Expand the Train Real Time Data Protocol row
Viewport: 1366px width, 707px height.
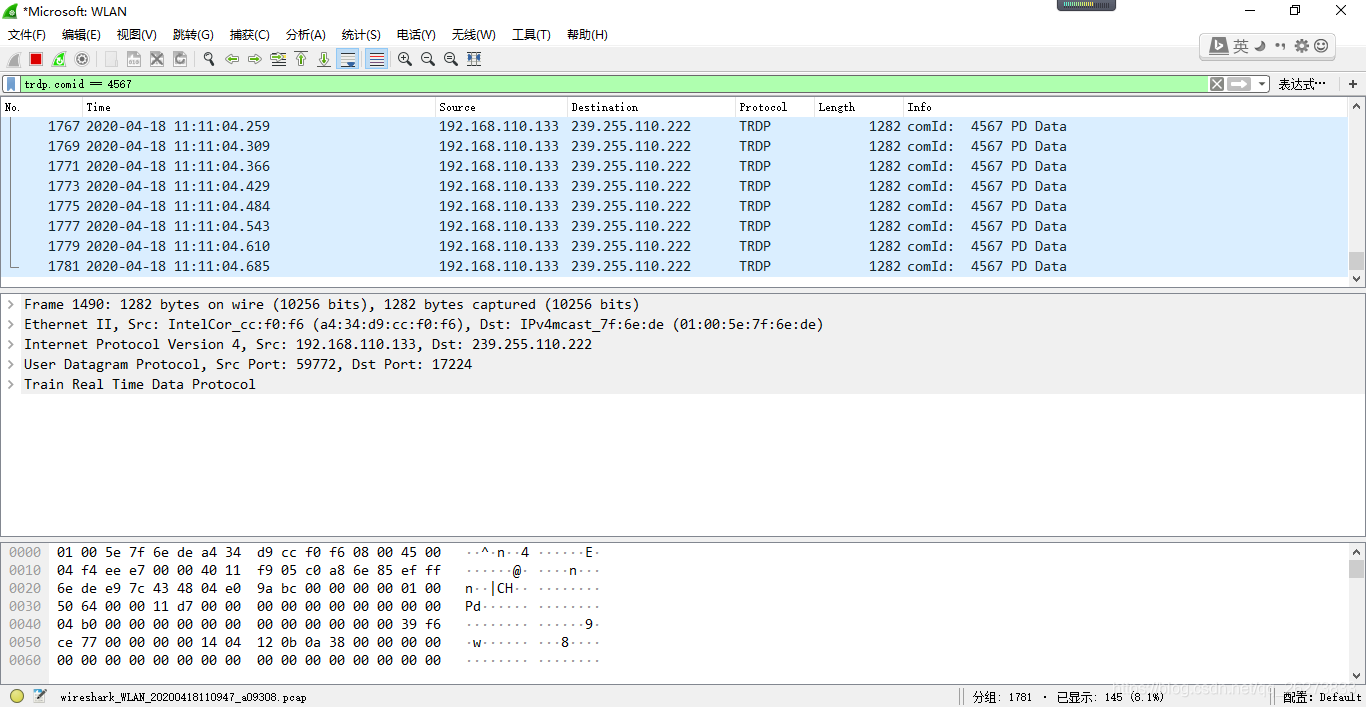10,384
